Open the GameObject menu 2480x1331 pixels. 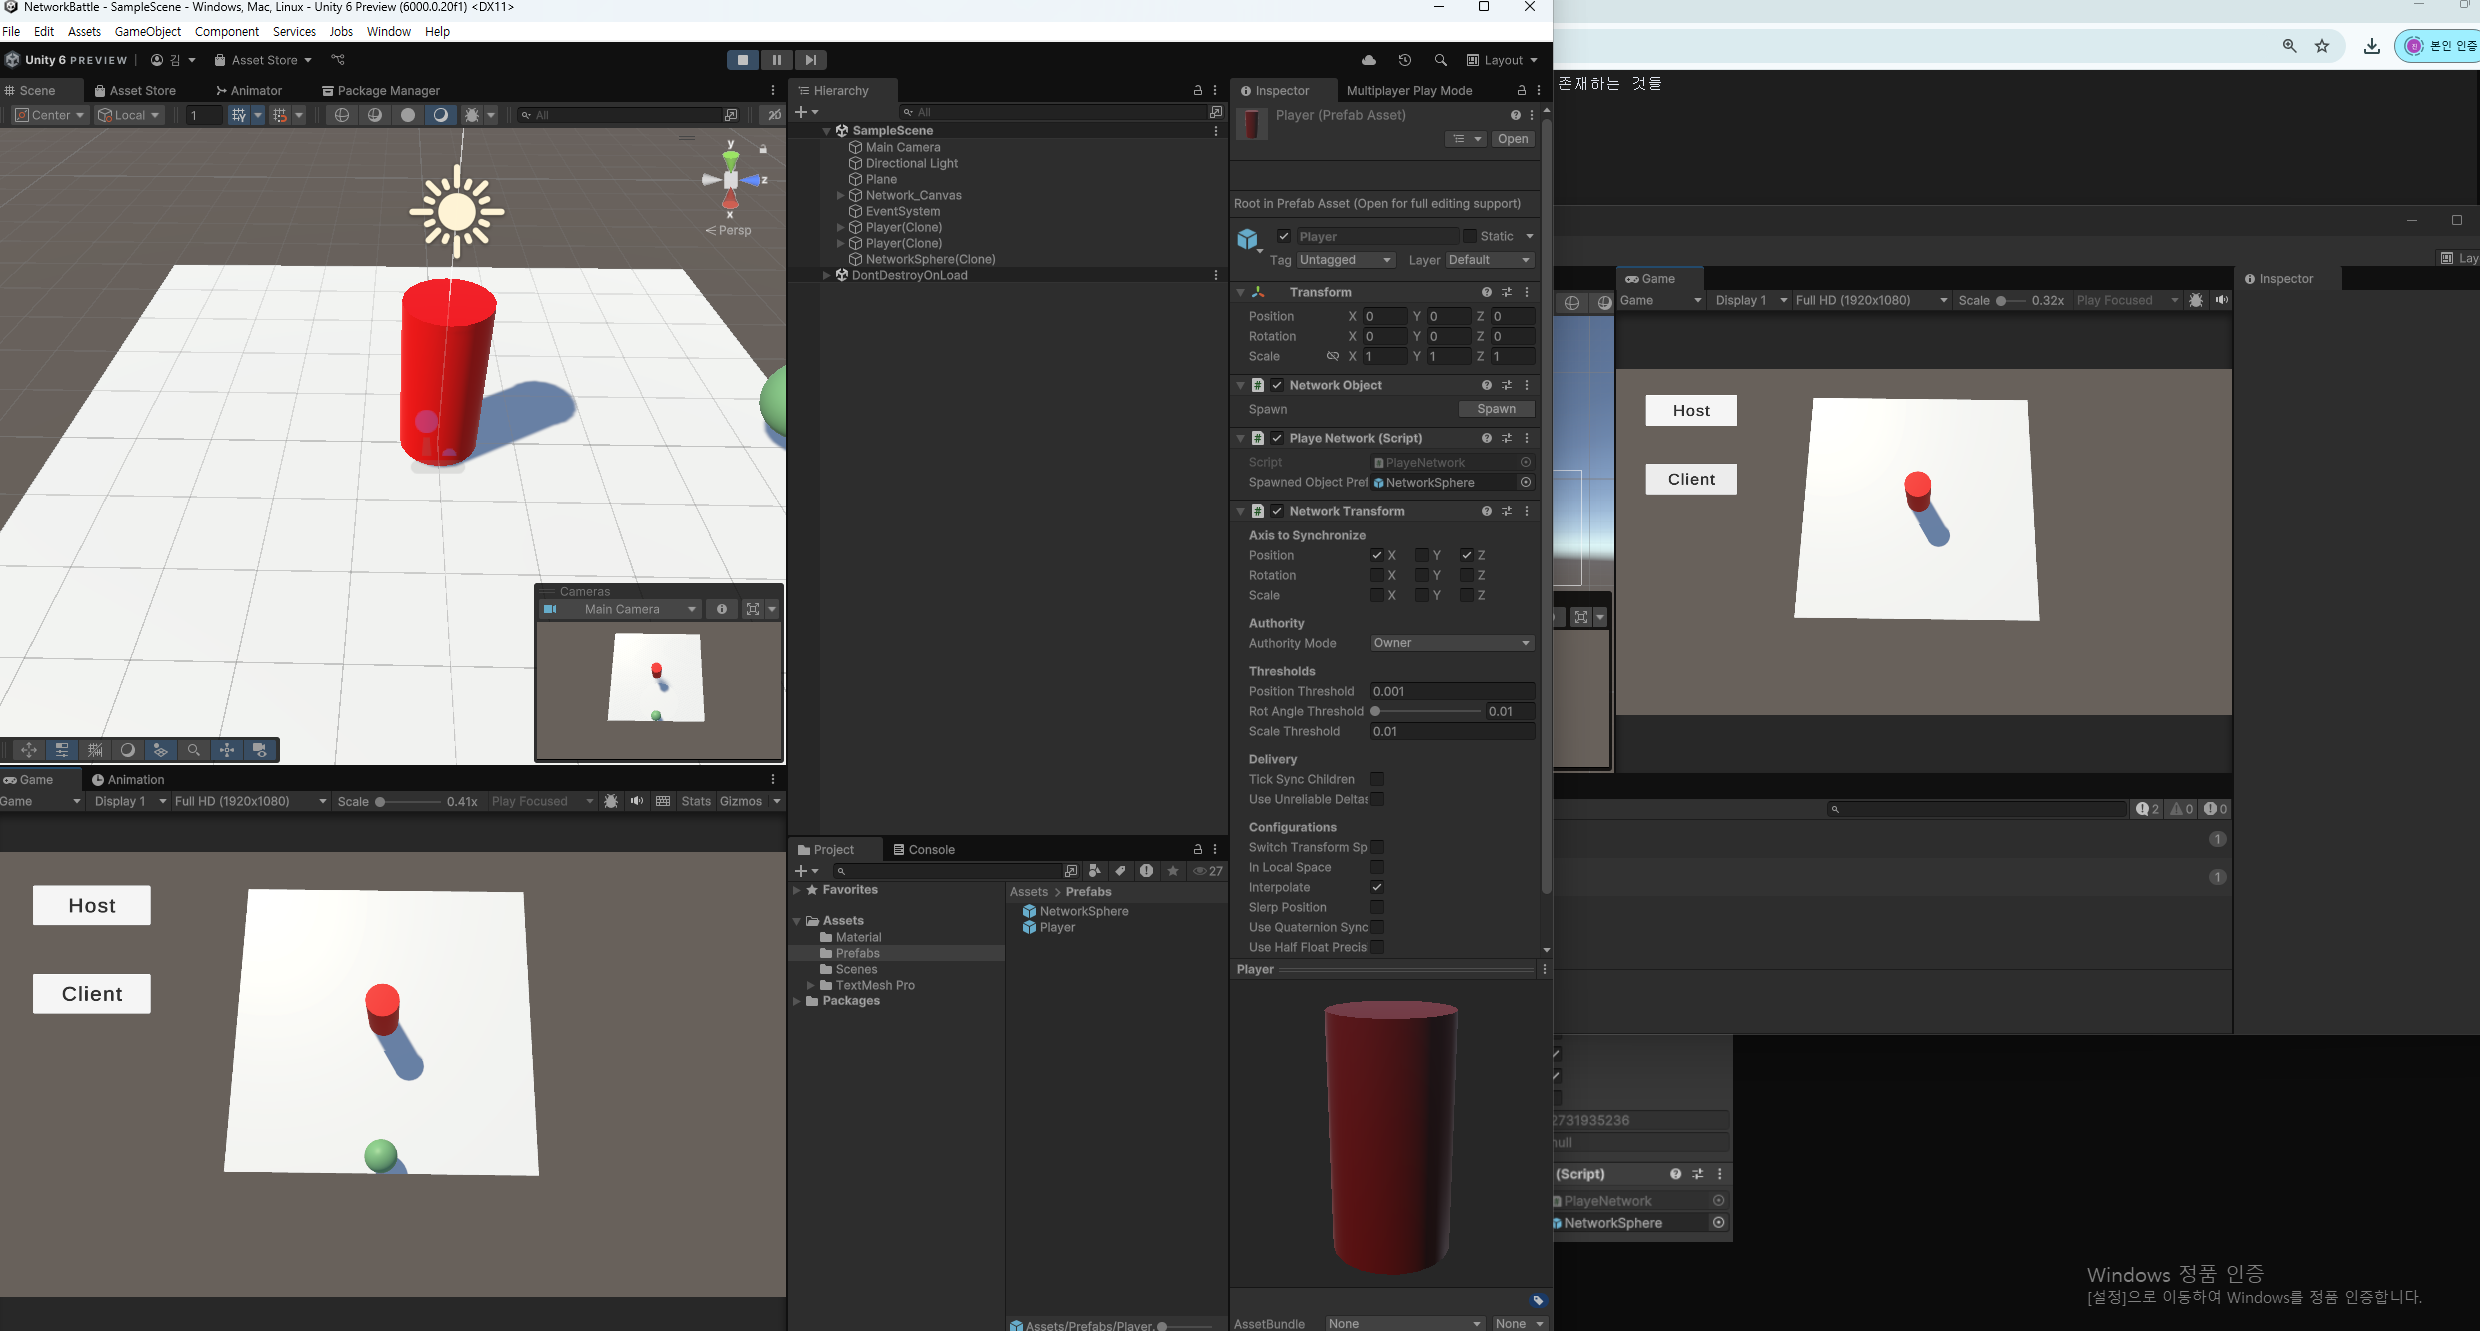pos(148,31)
